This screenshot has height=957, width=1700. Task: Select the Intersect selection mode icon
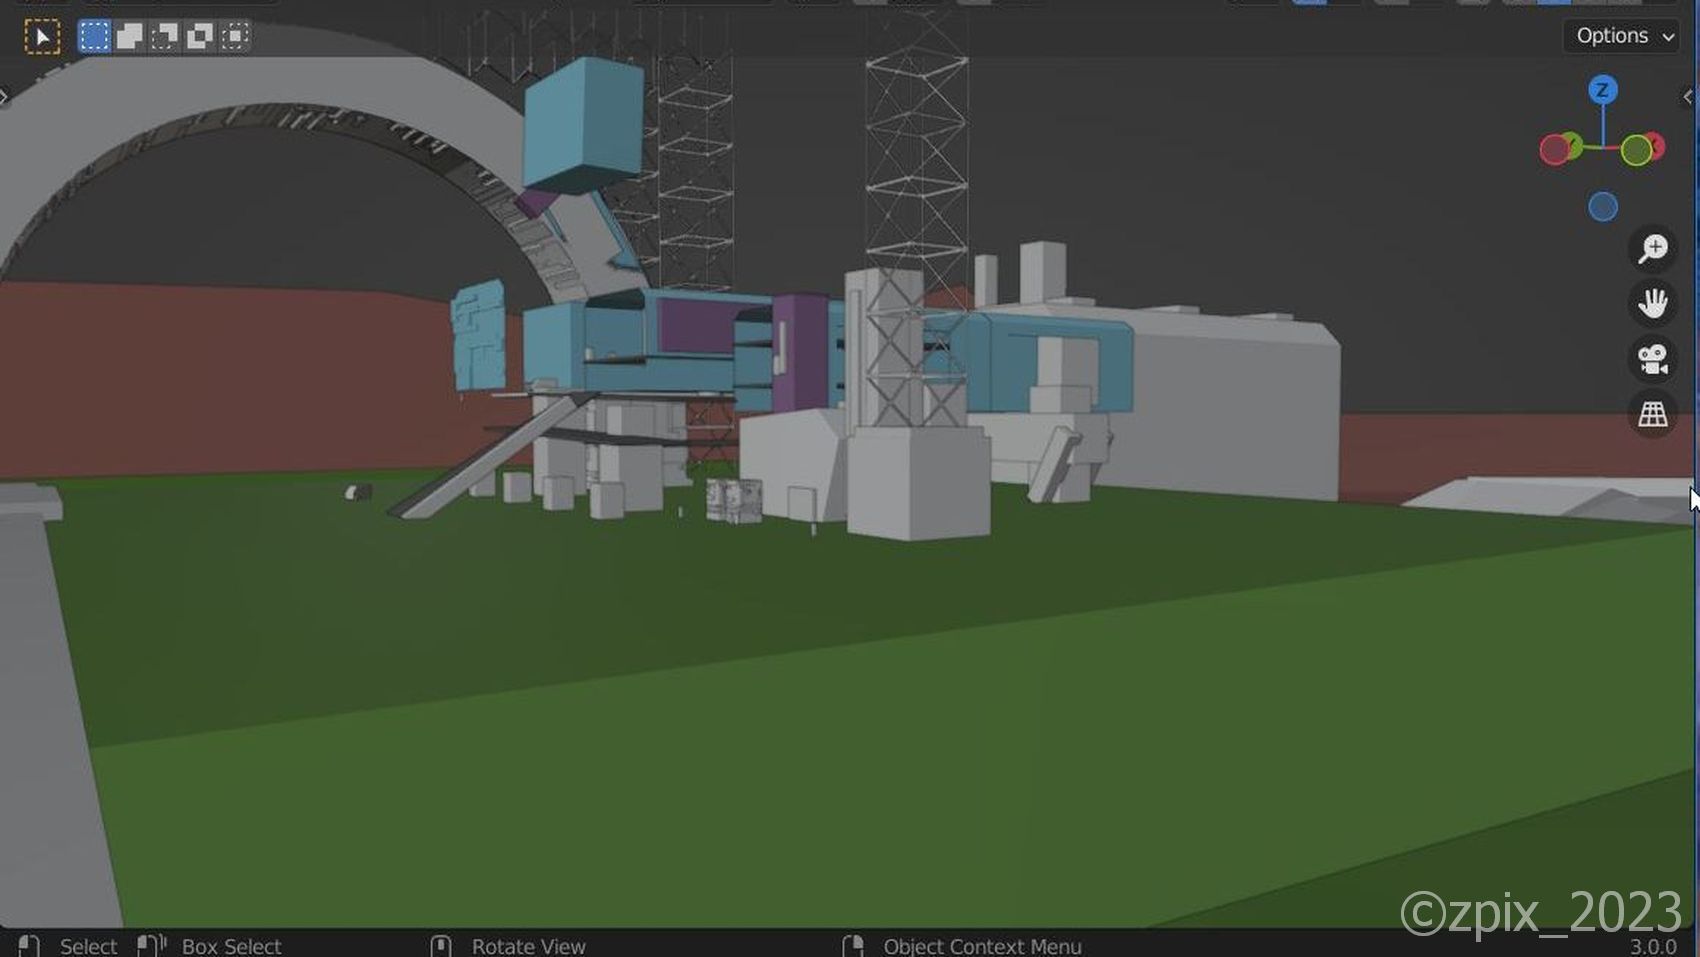235,37
